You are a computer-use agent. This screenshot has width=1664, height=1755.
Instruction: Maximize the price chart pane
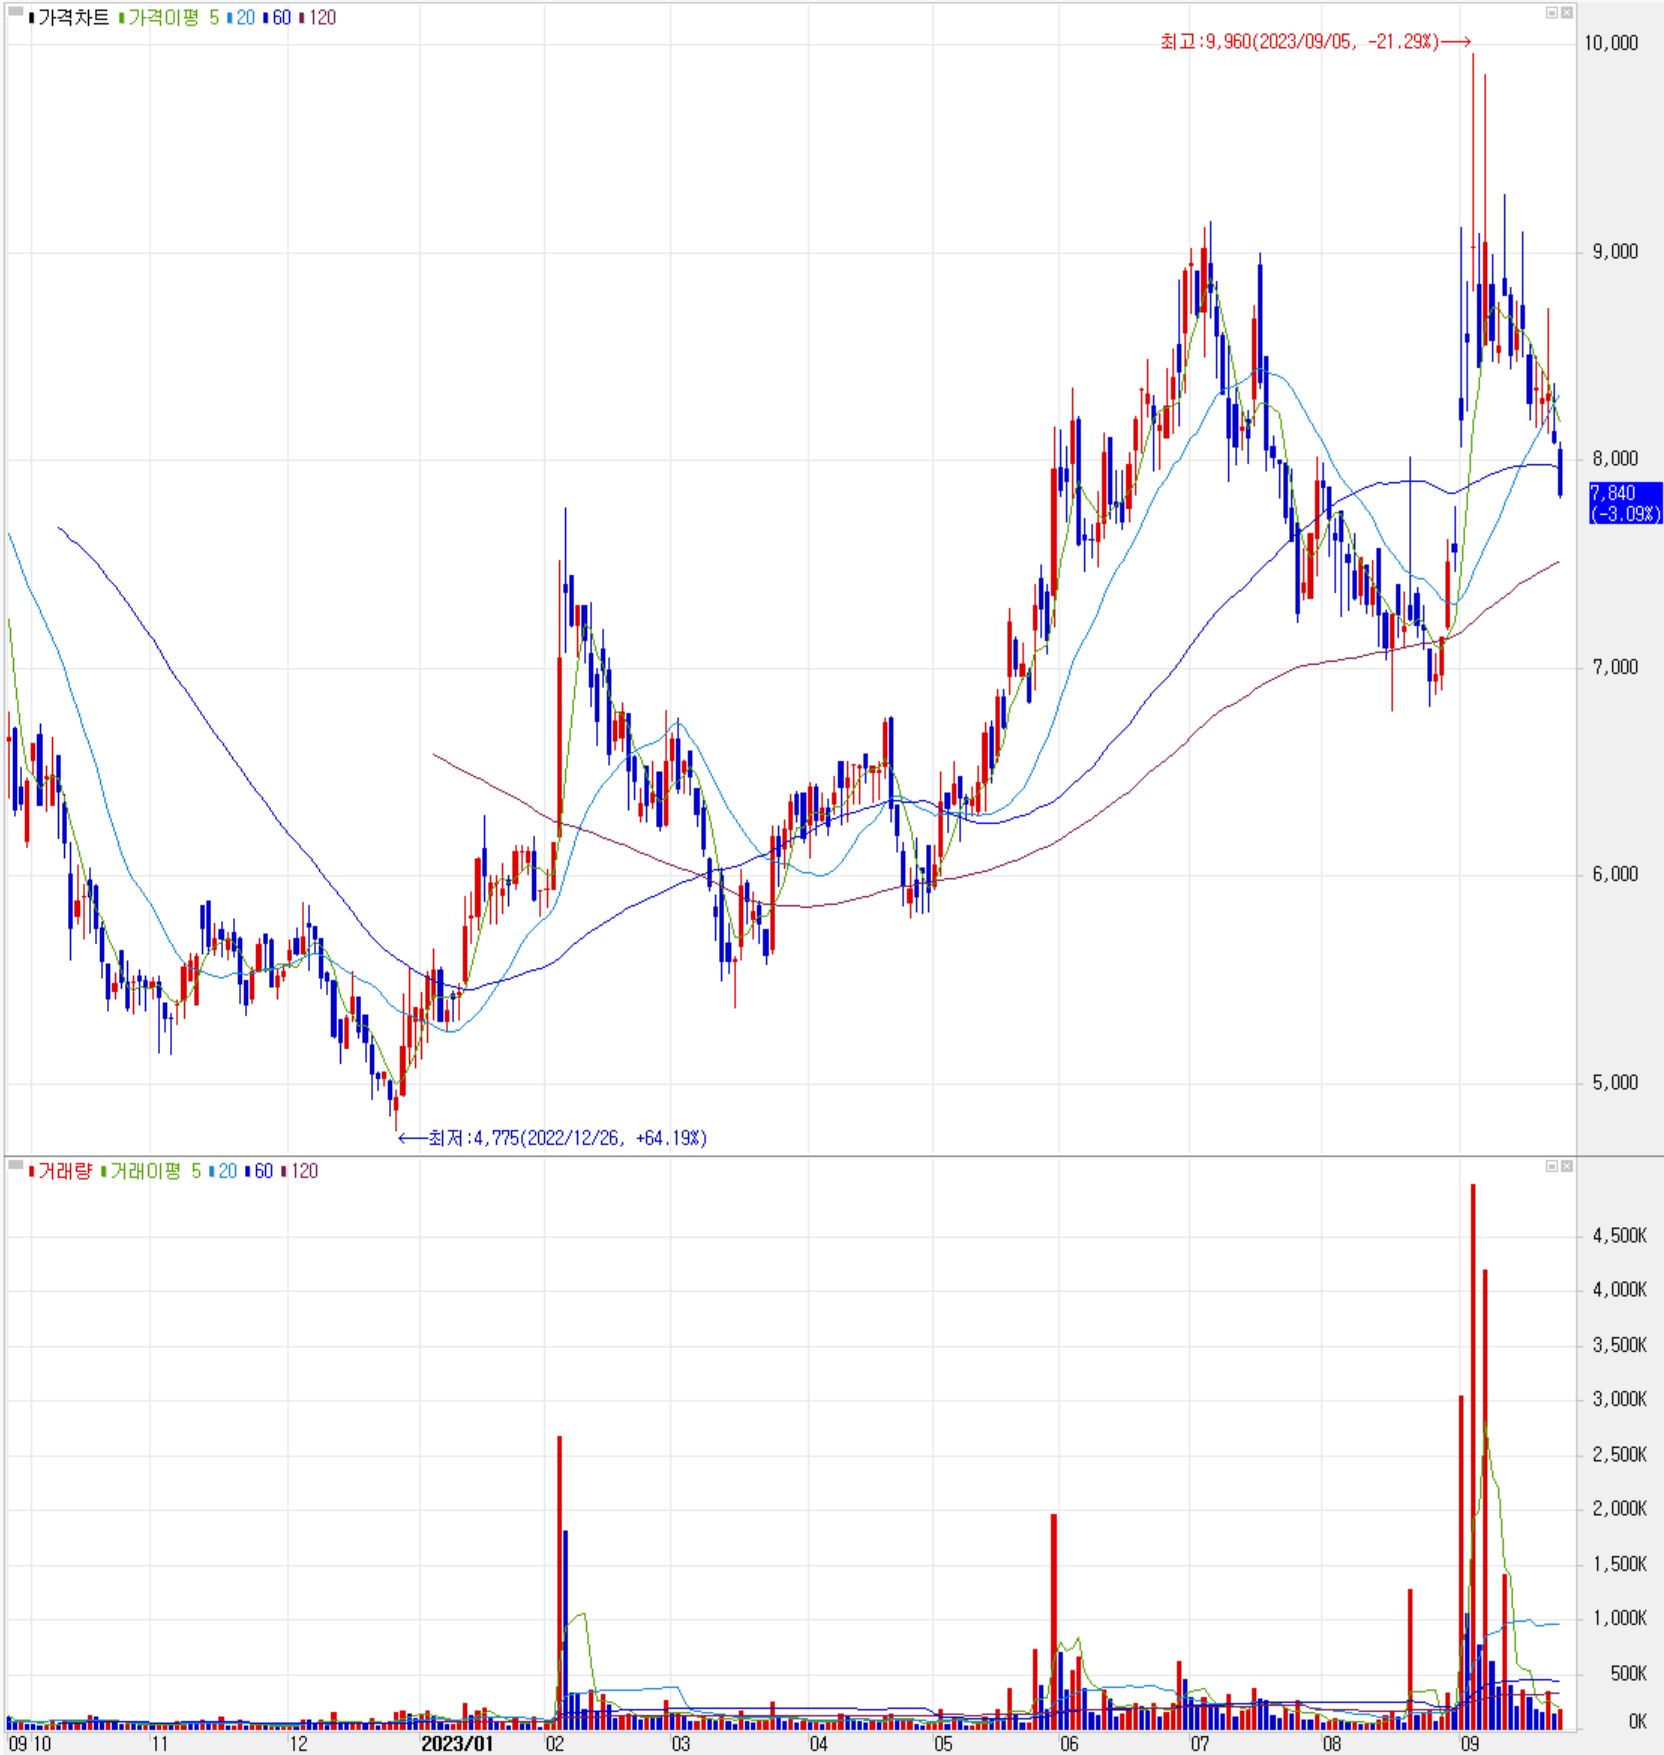tap(1552, 12)
